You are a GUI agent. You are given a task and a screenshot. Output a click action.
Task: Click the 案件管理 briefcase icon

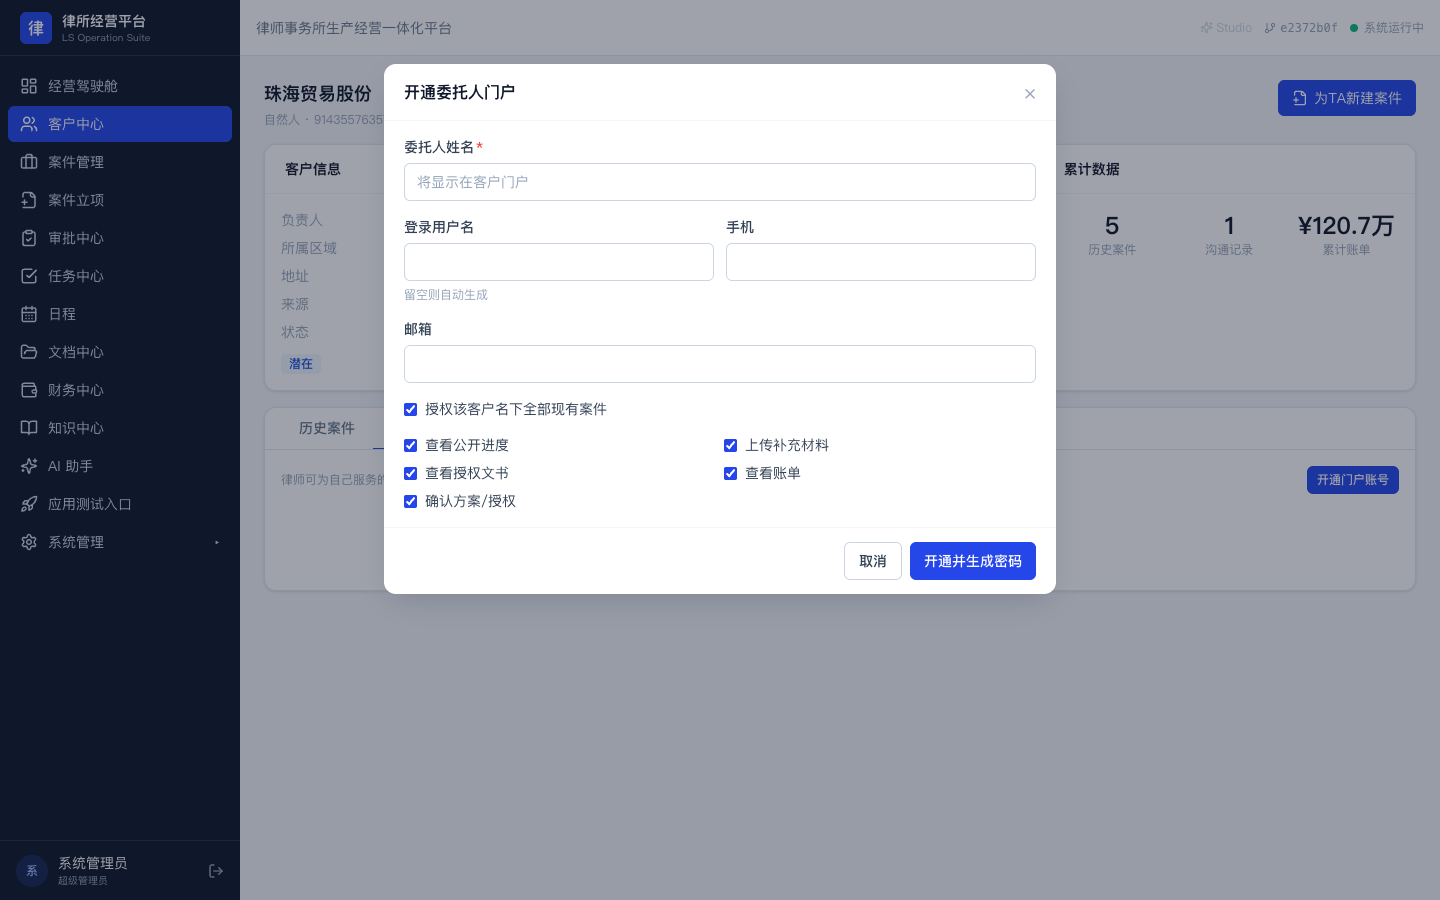click(x=29, y=162)
